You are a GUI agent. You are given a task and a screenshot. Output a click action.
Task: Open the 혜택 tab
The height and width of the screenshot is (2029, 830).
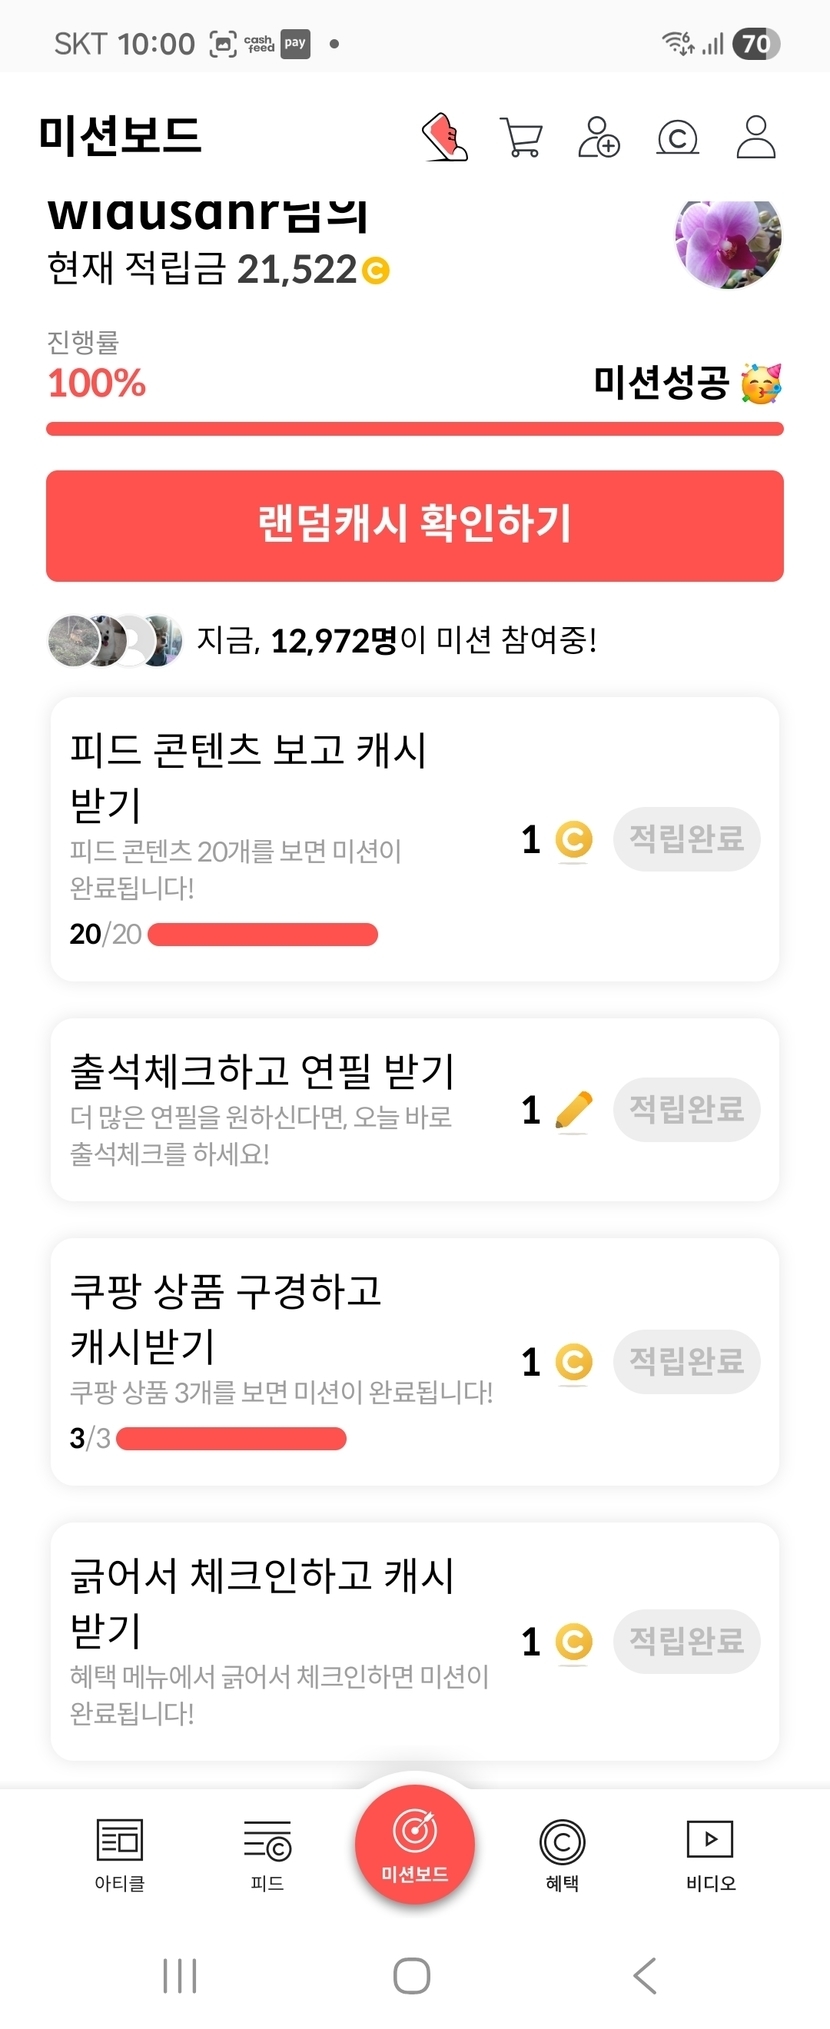click(562, 1855)
